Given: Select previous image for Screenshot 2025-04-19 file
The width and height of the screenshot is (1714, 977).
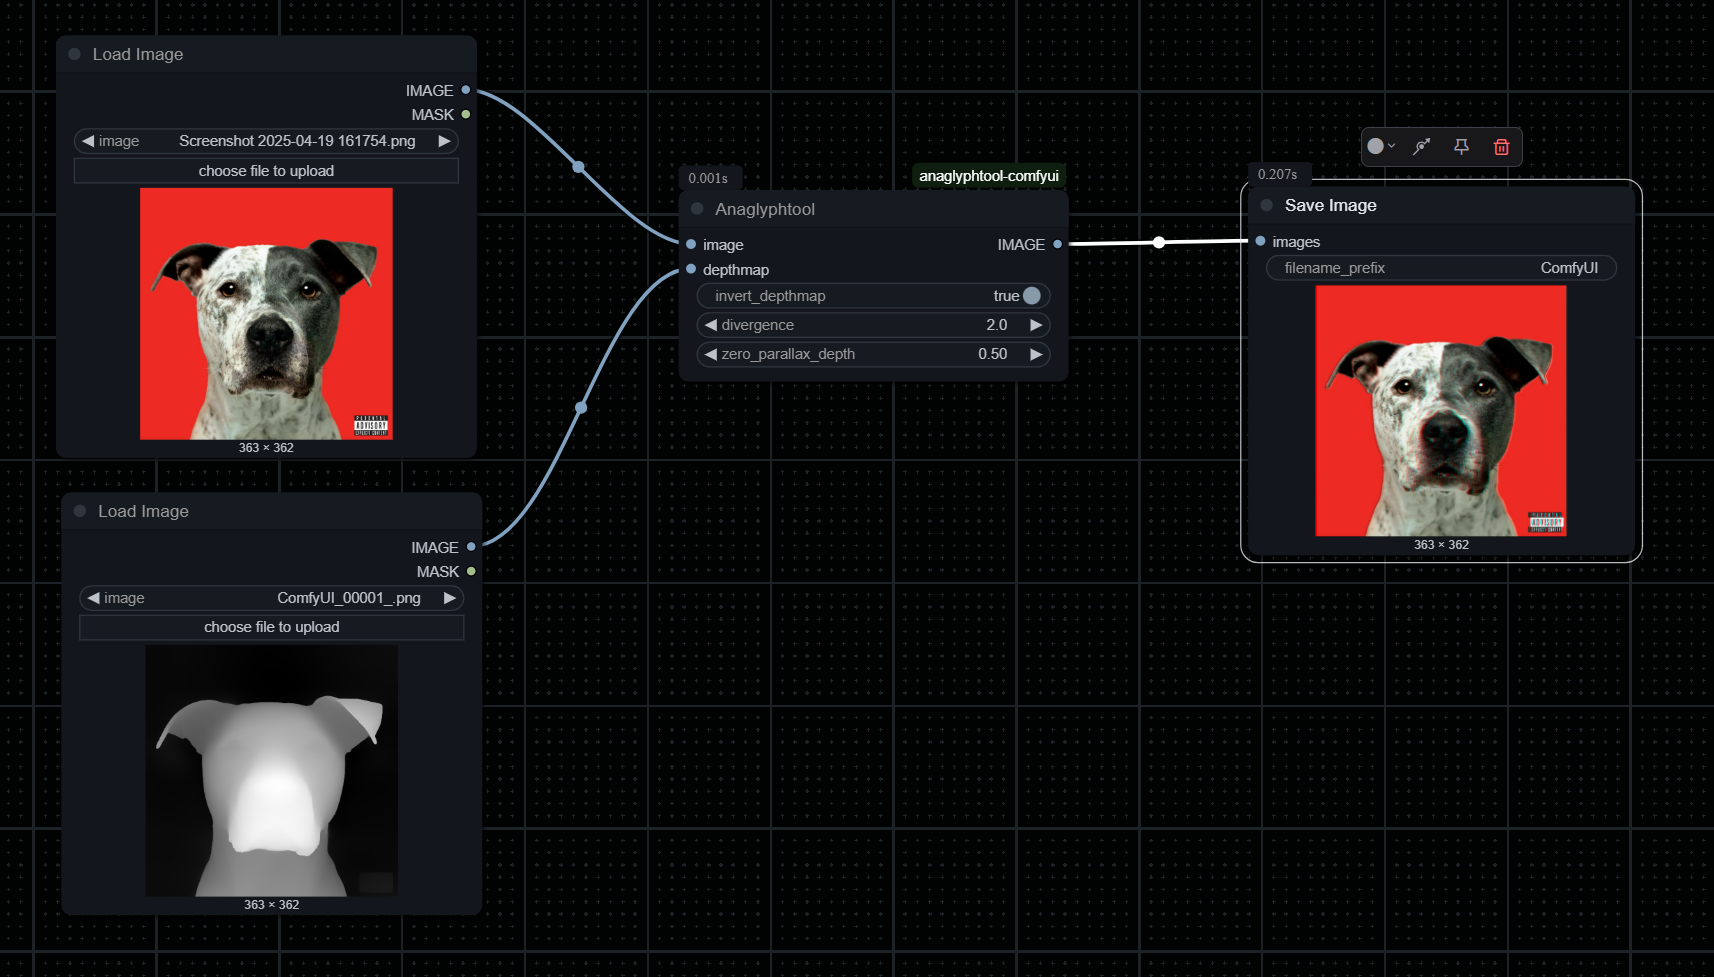Looking at the screenshot, I should point(88,141).
